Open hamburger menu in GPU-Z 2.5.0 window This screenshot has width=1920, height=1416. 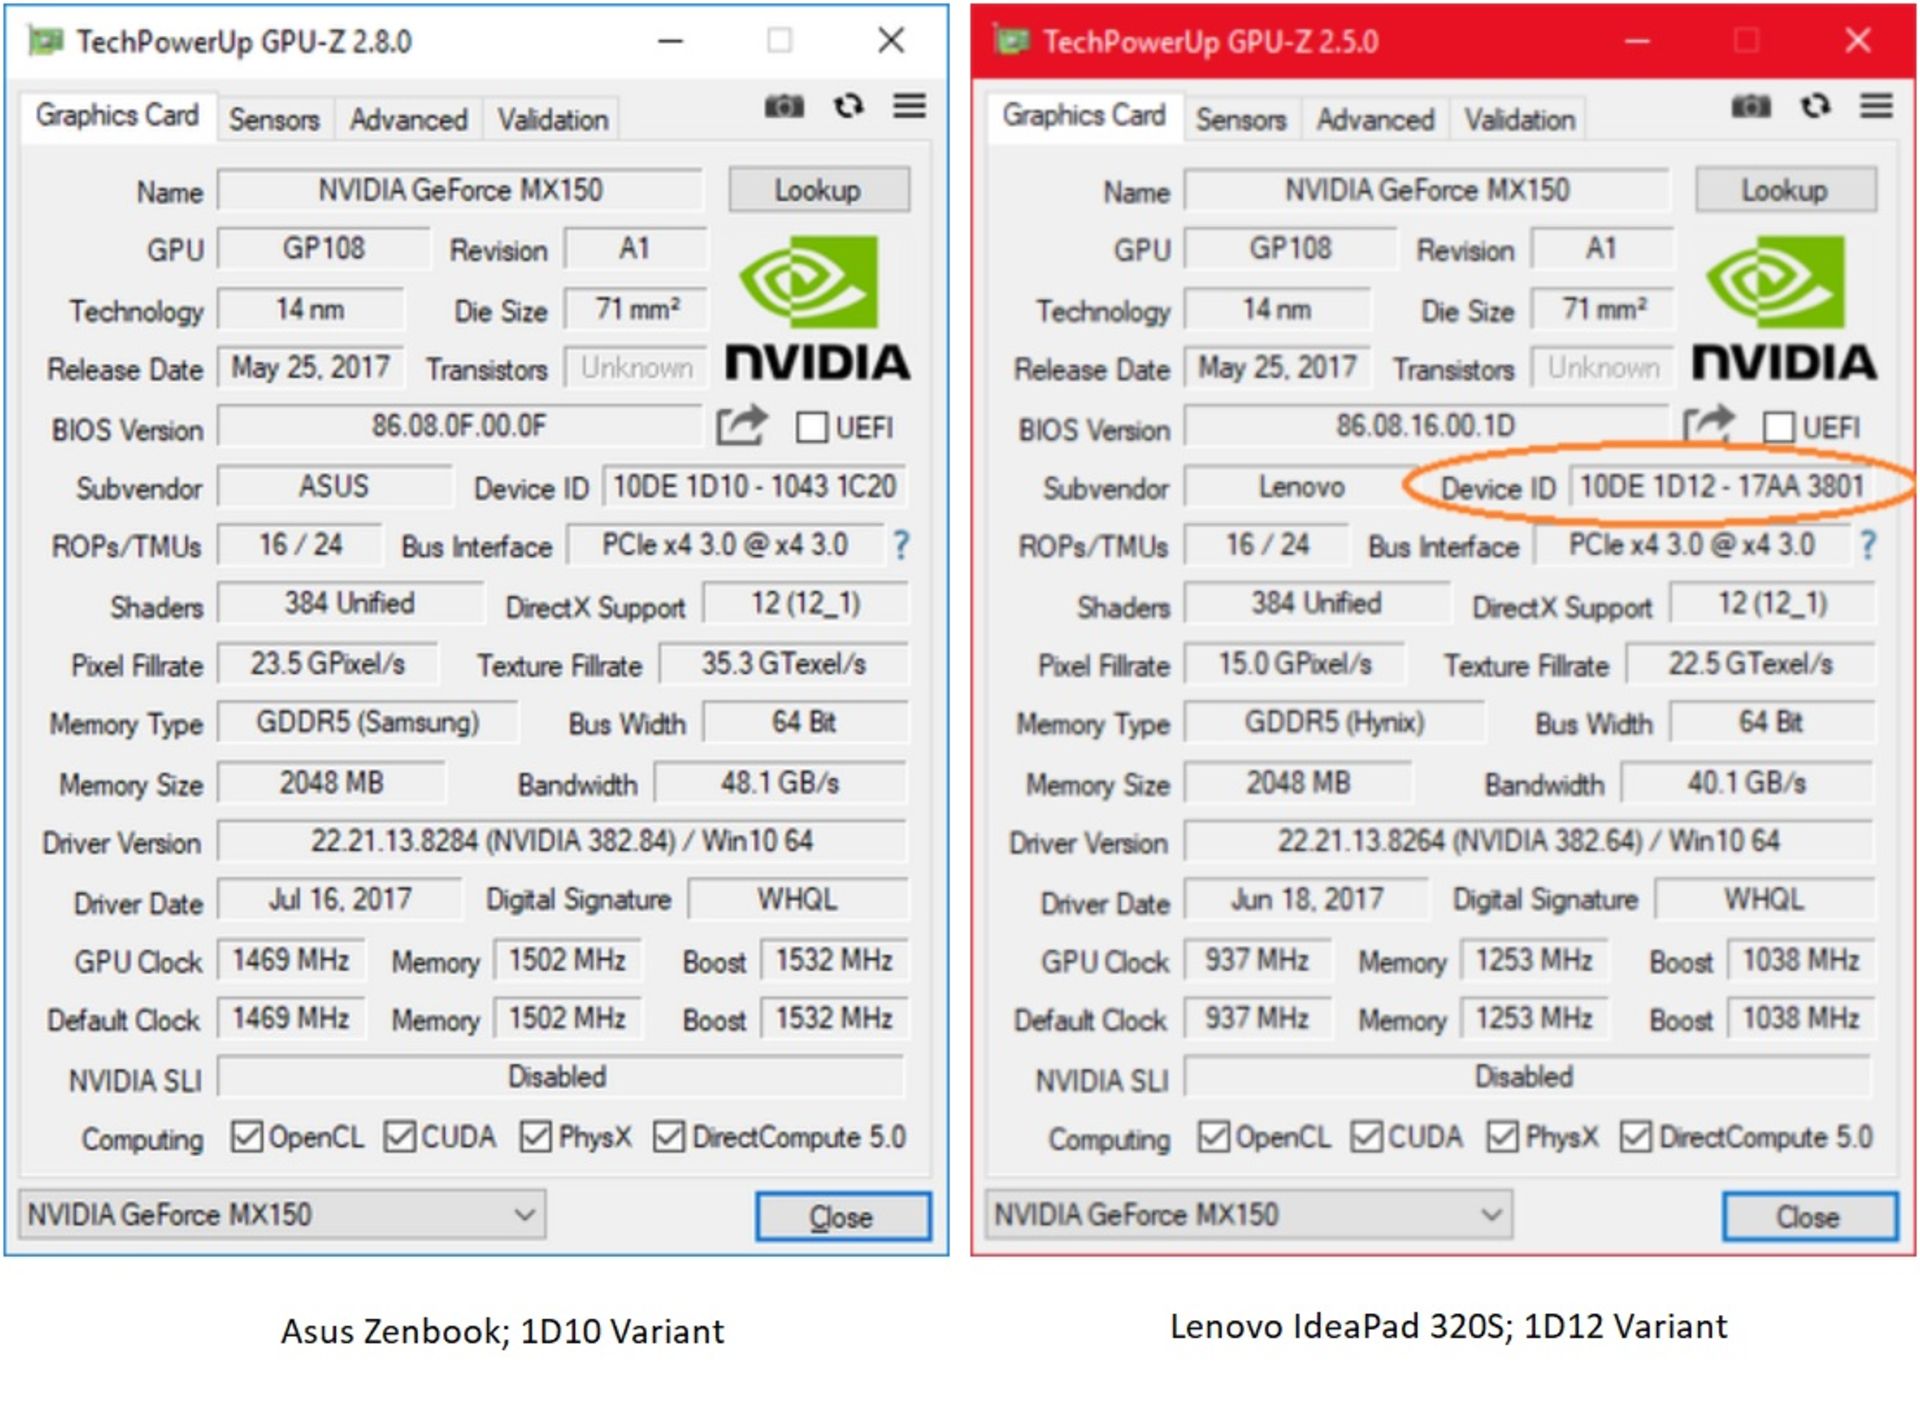(1876, 106)
